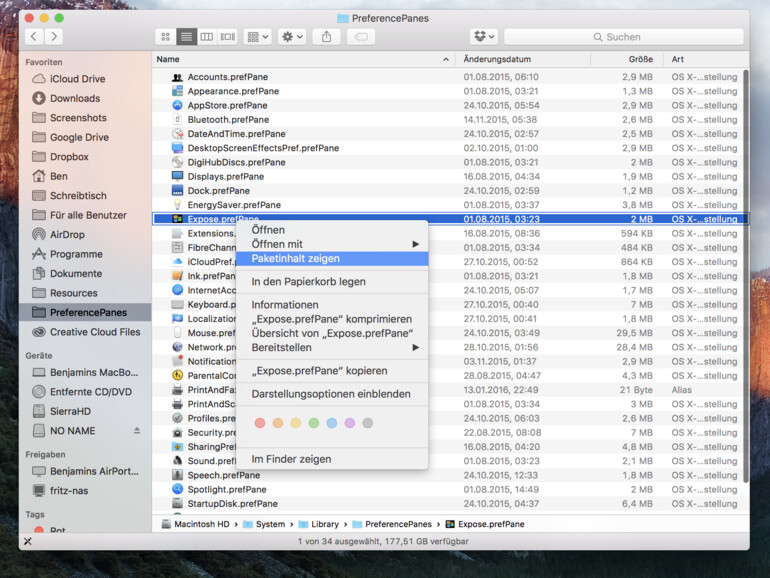Apply the red tag color dot
The height and width of the screenshot is (578, 770).
point(260,423)
